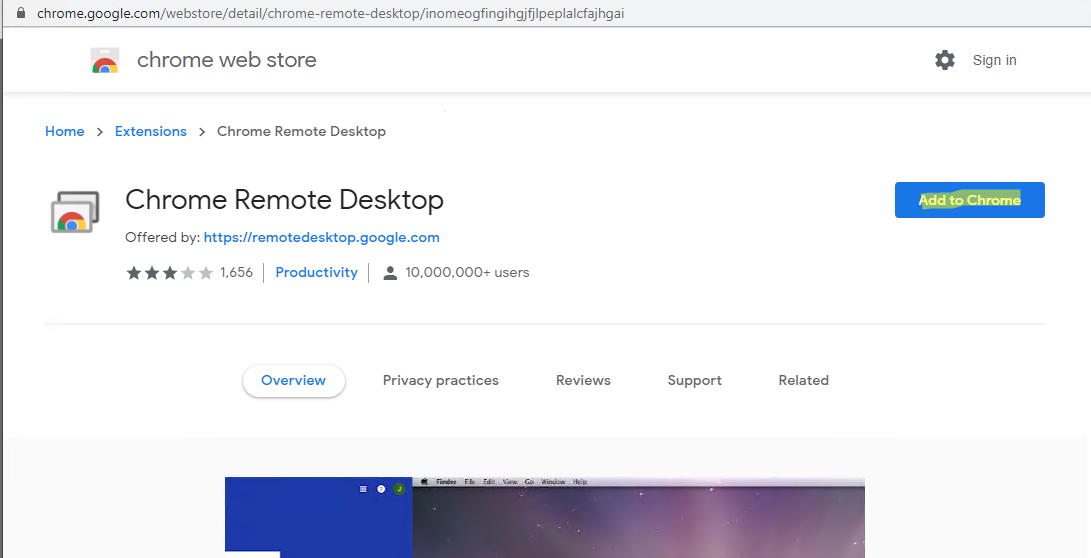The height and width of the screenshot is (558, 1091).
Task: Open the remotedesktop.google.com publisher link
Action: click(x=321, y=237)
